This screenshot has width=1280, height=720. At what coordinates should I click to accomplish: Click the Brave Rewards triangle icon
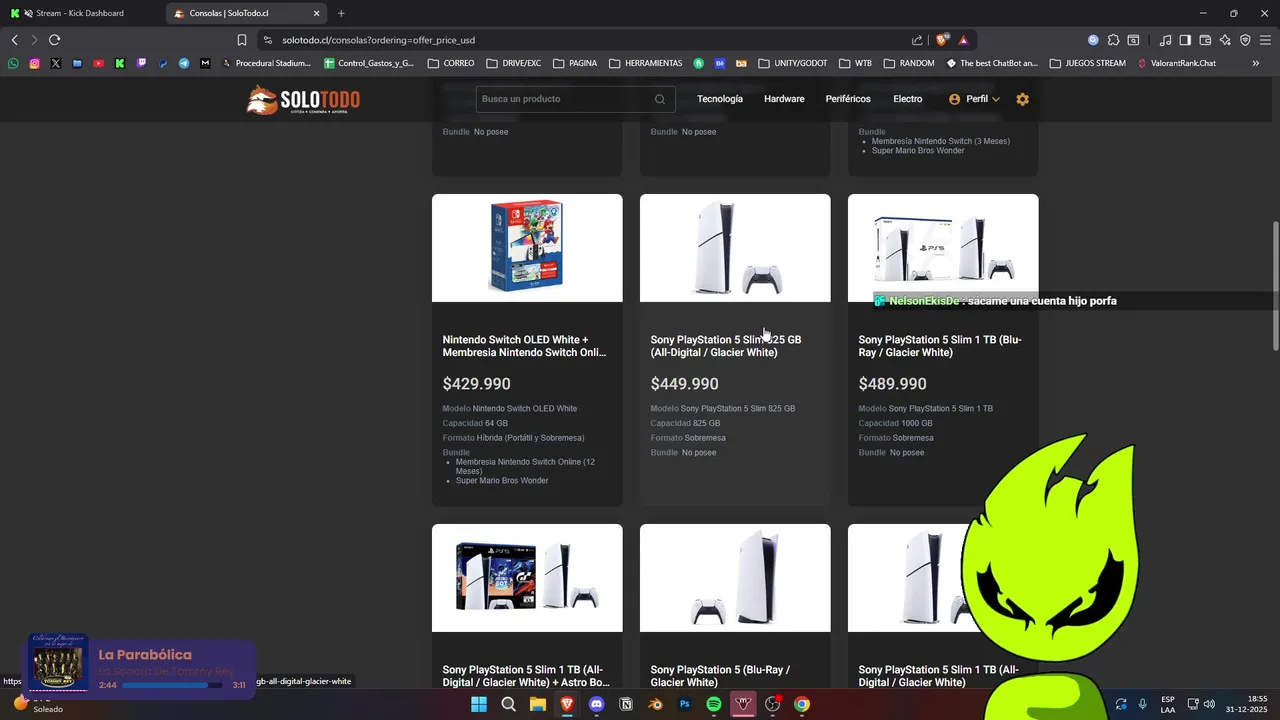[963, 40]
